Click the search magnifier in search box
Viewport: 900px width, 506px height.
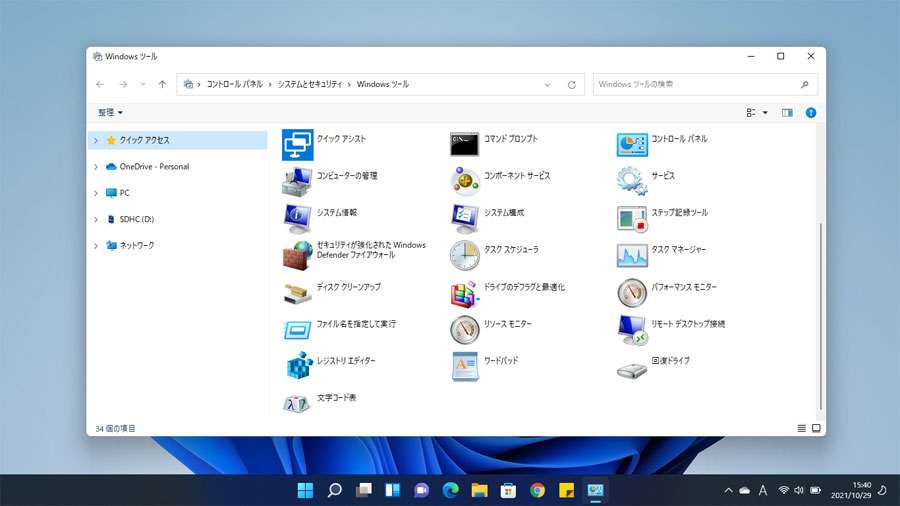click(805, 84)
